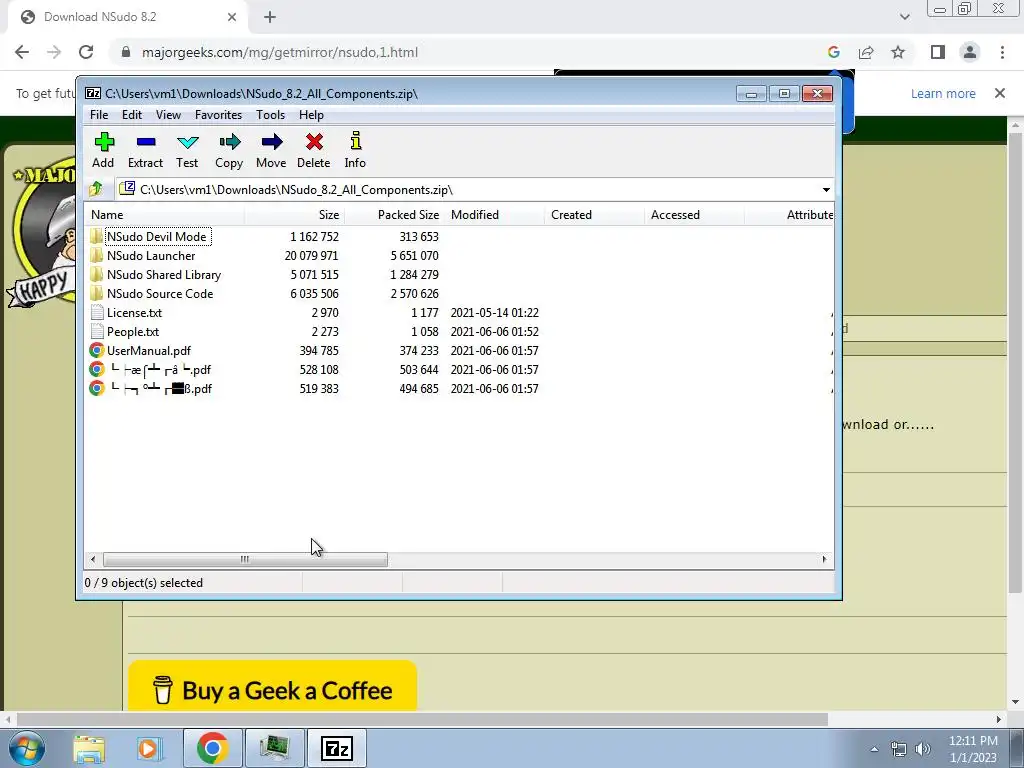
Task: Click the red Delete icon
Action: (313, 150)
